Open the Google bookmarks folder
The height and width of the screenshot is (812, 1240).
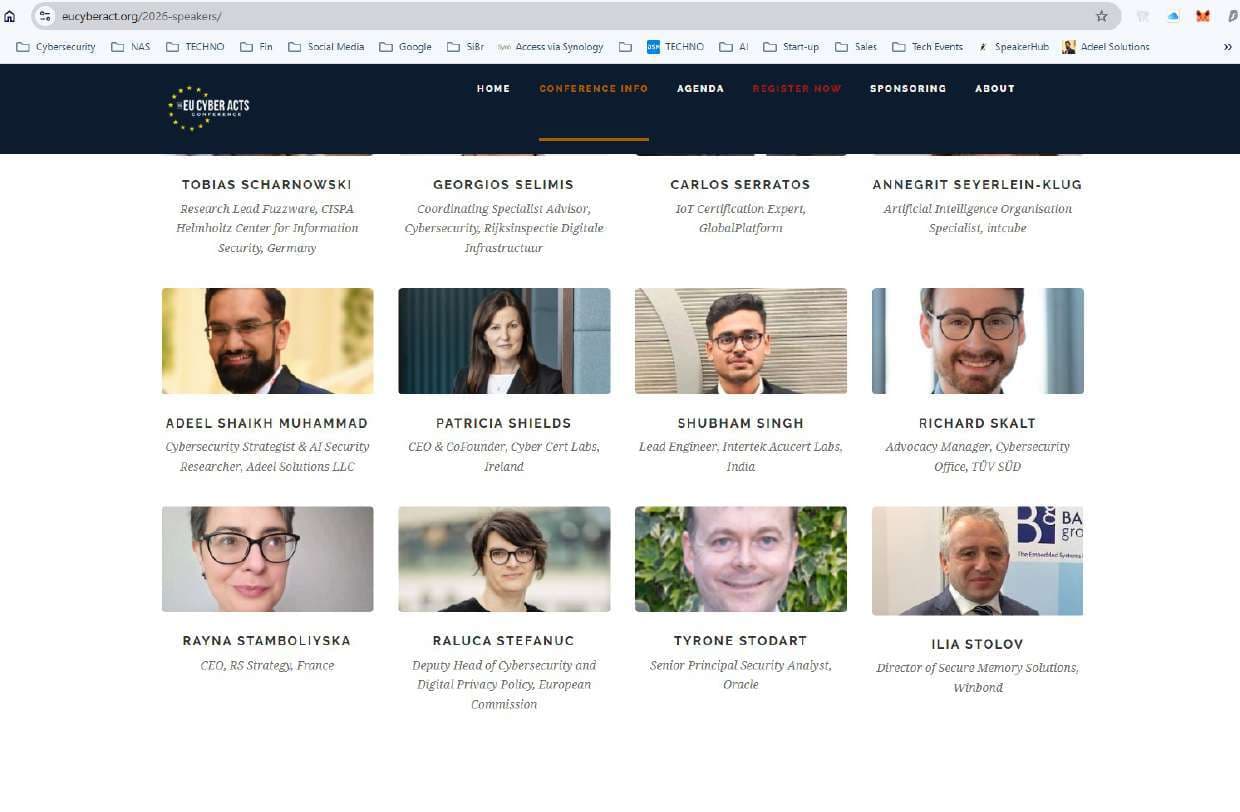click(x=405, y=46)
